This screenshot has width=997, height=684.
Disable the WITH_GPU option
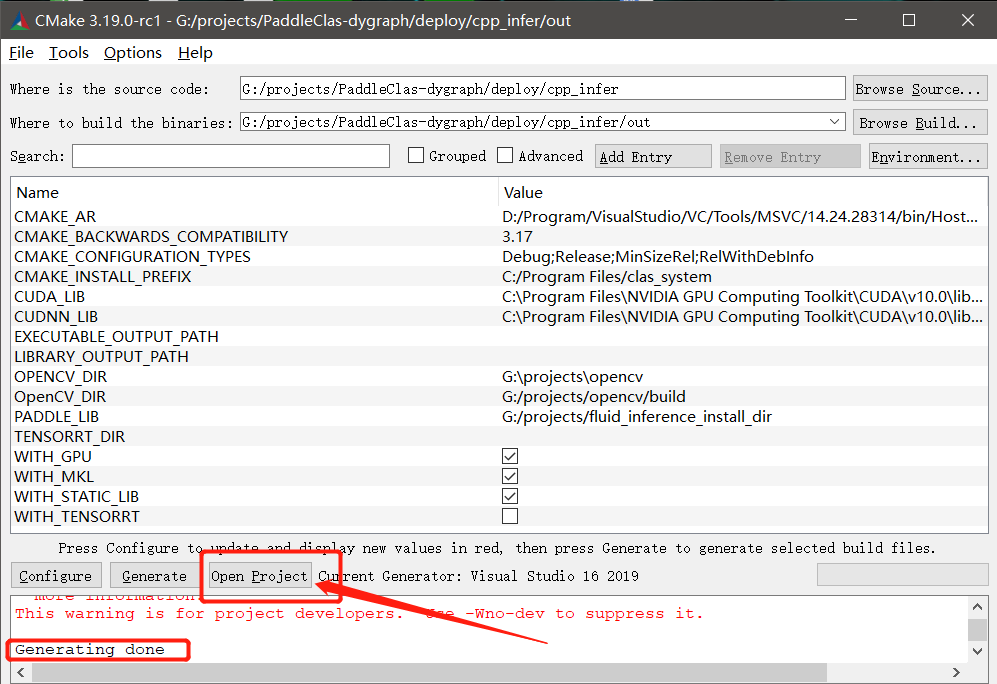510,456
